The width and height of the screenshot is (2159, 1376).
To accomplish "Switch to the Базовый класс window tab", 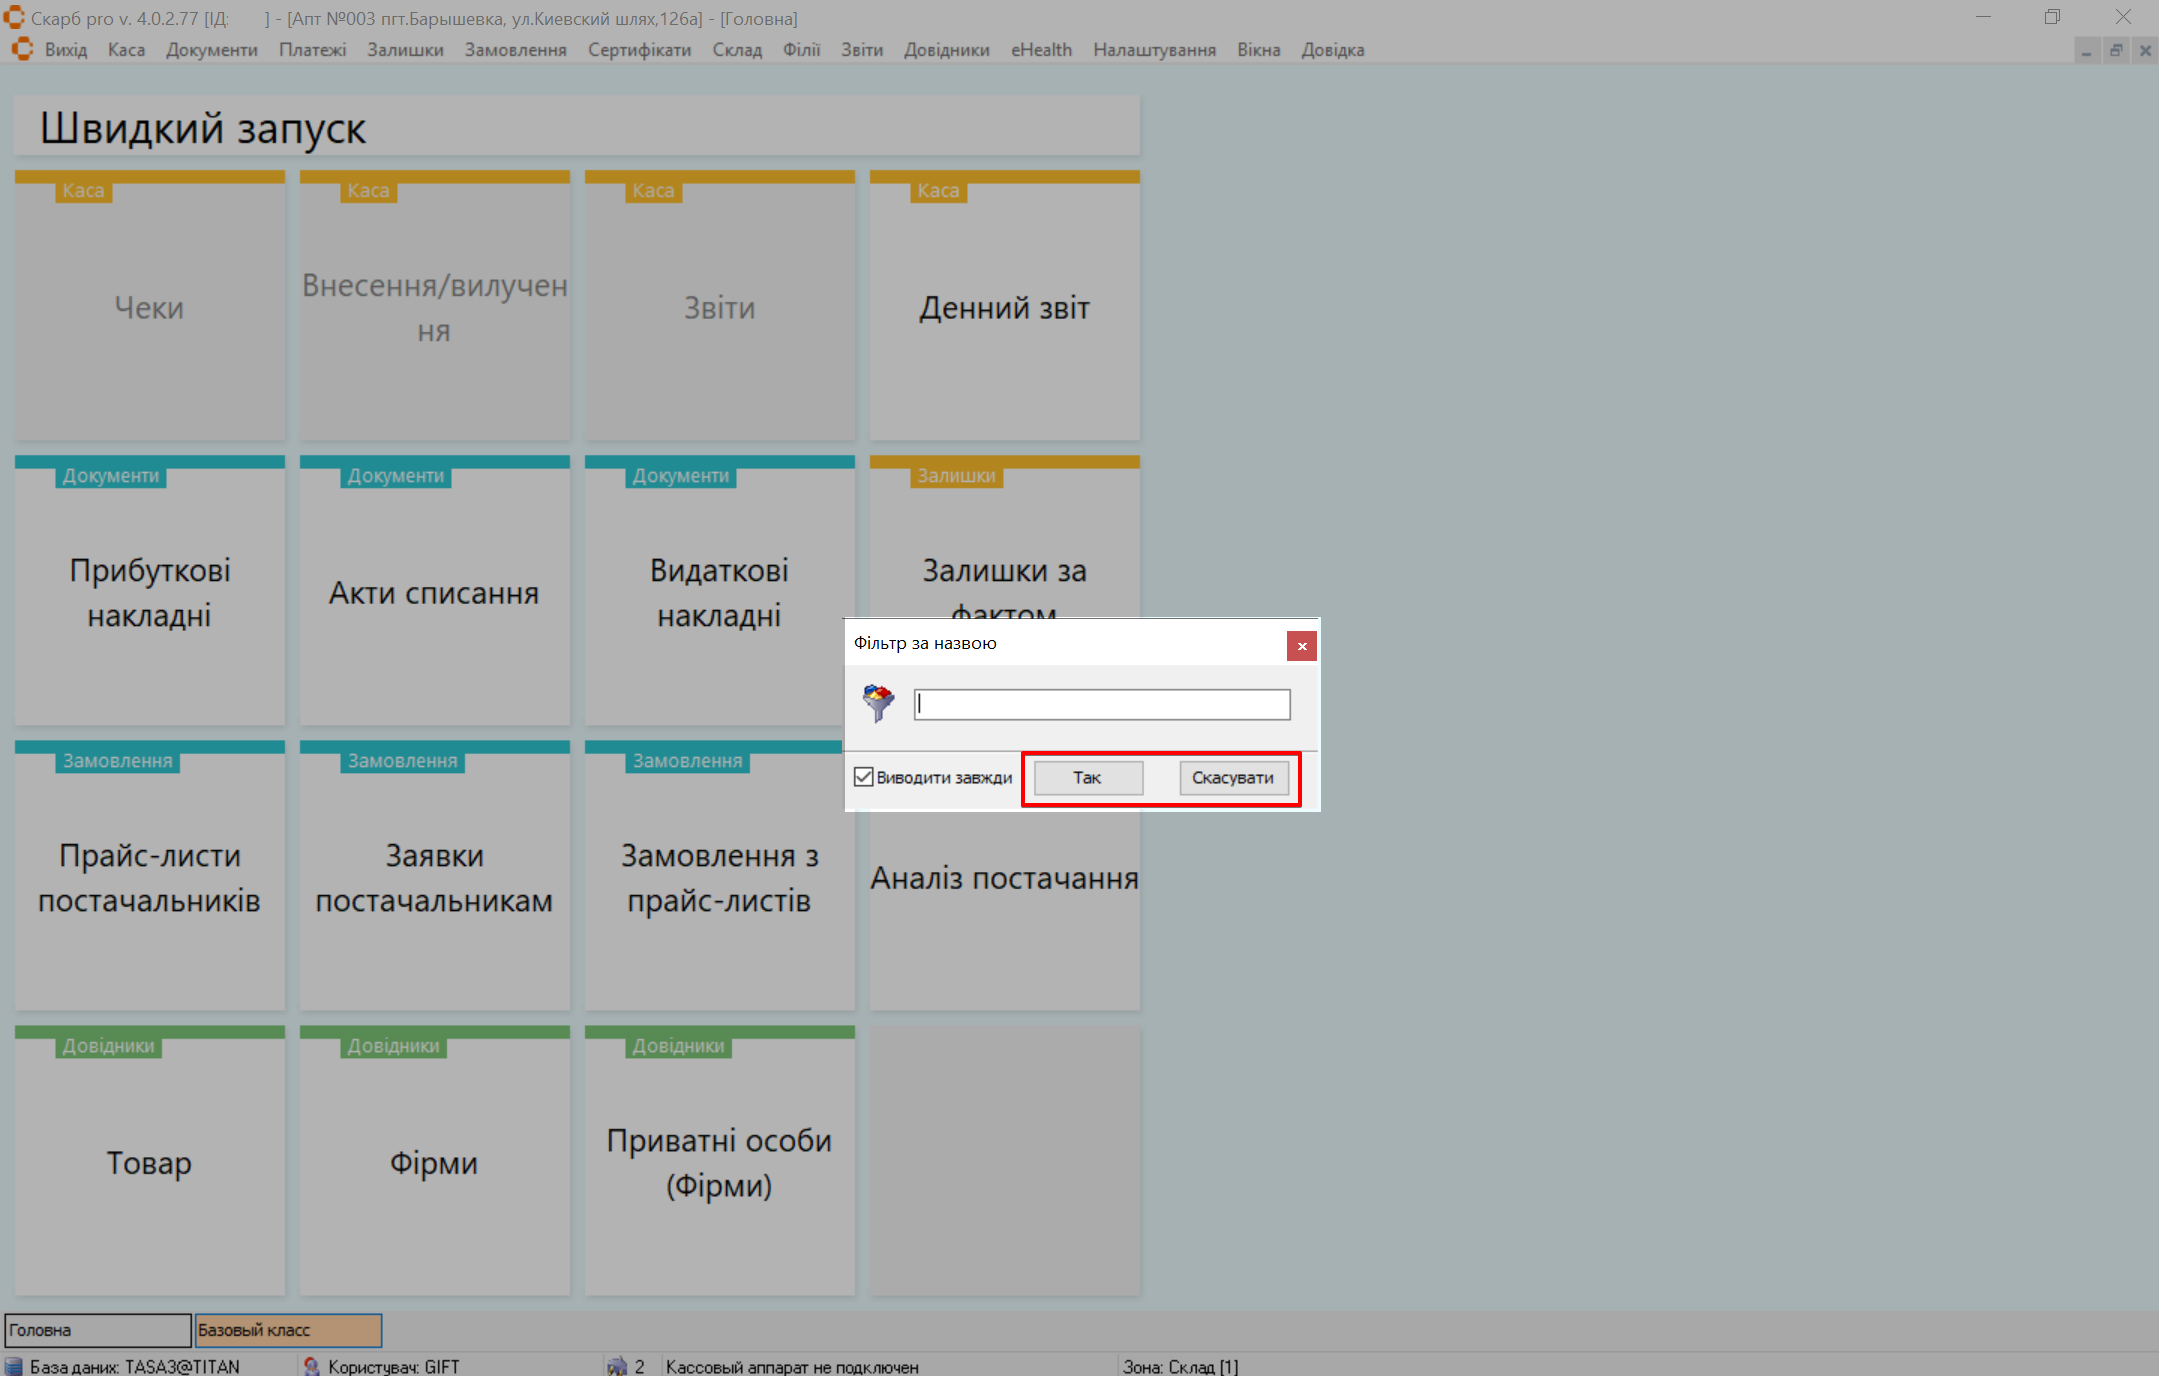I will click(x=288, y=1330).
